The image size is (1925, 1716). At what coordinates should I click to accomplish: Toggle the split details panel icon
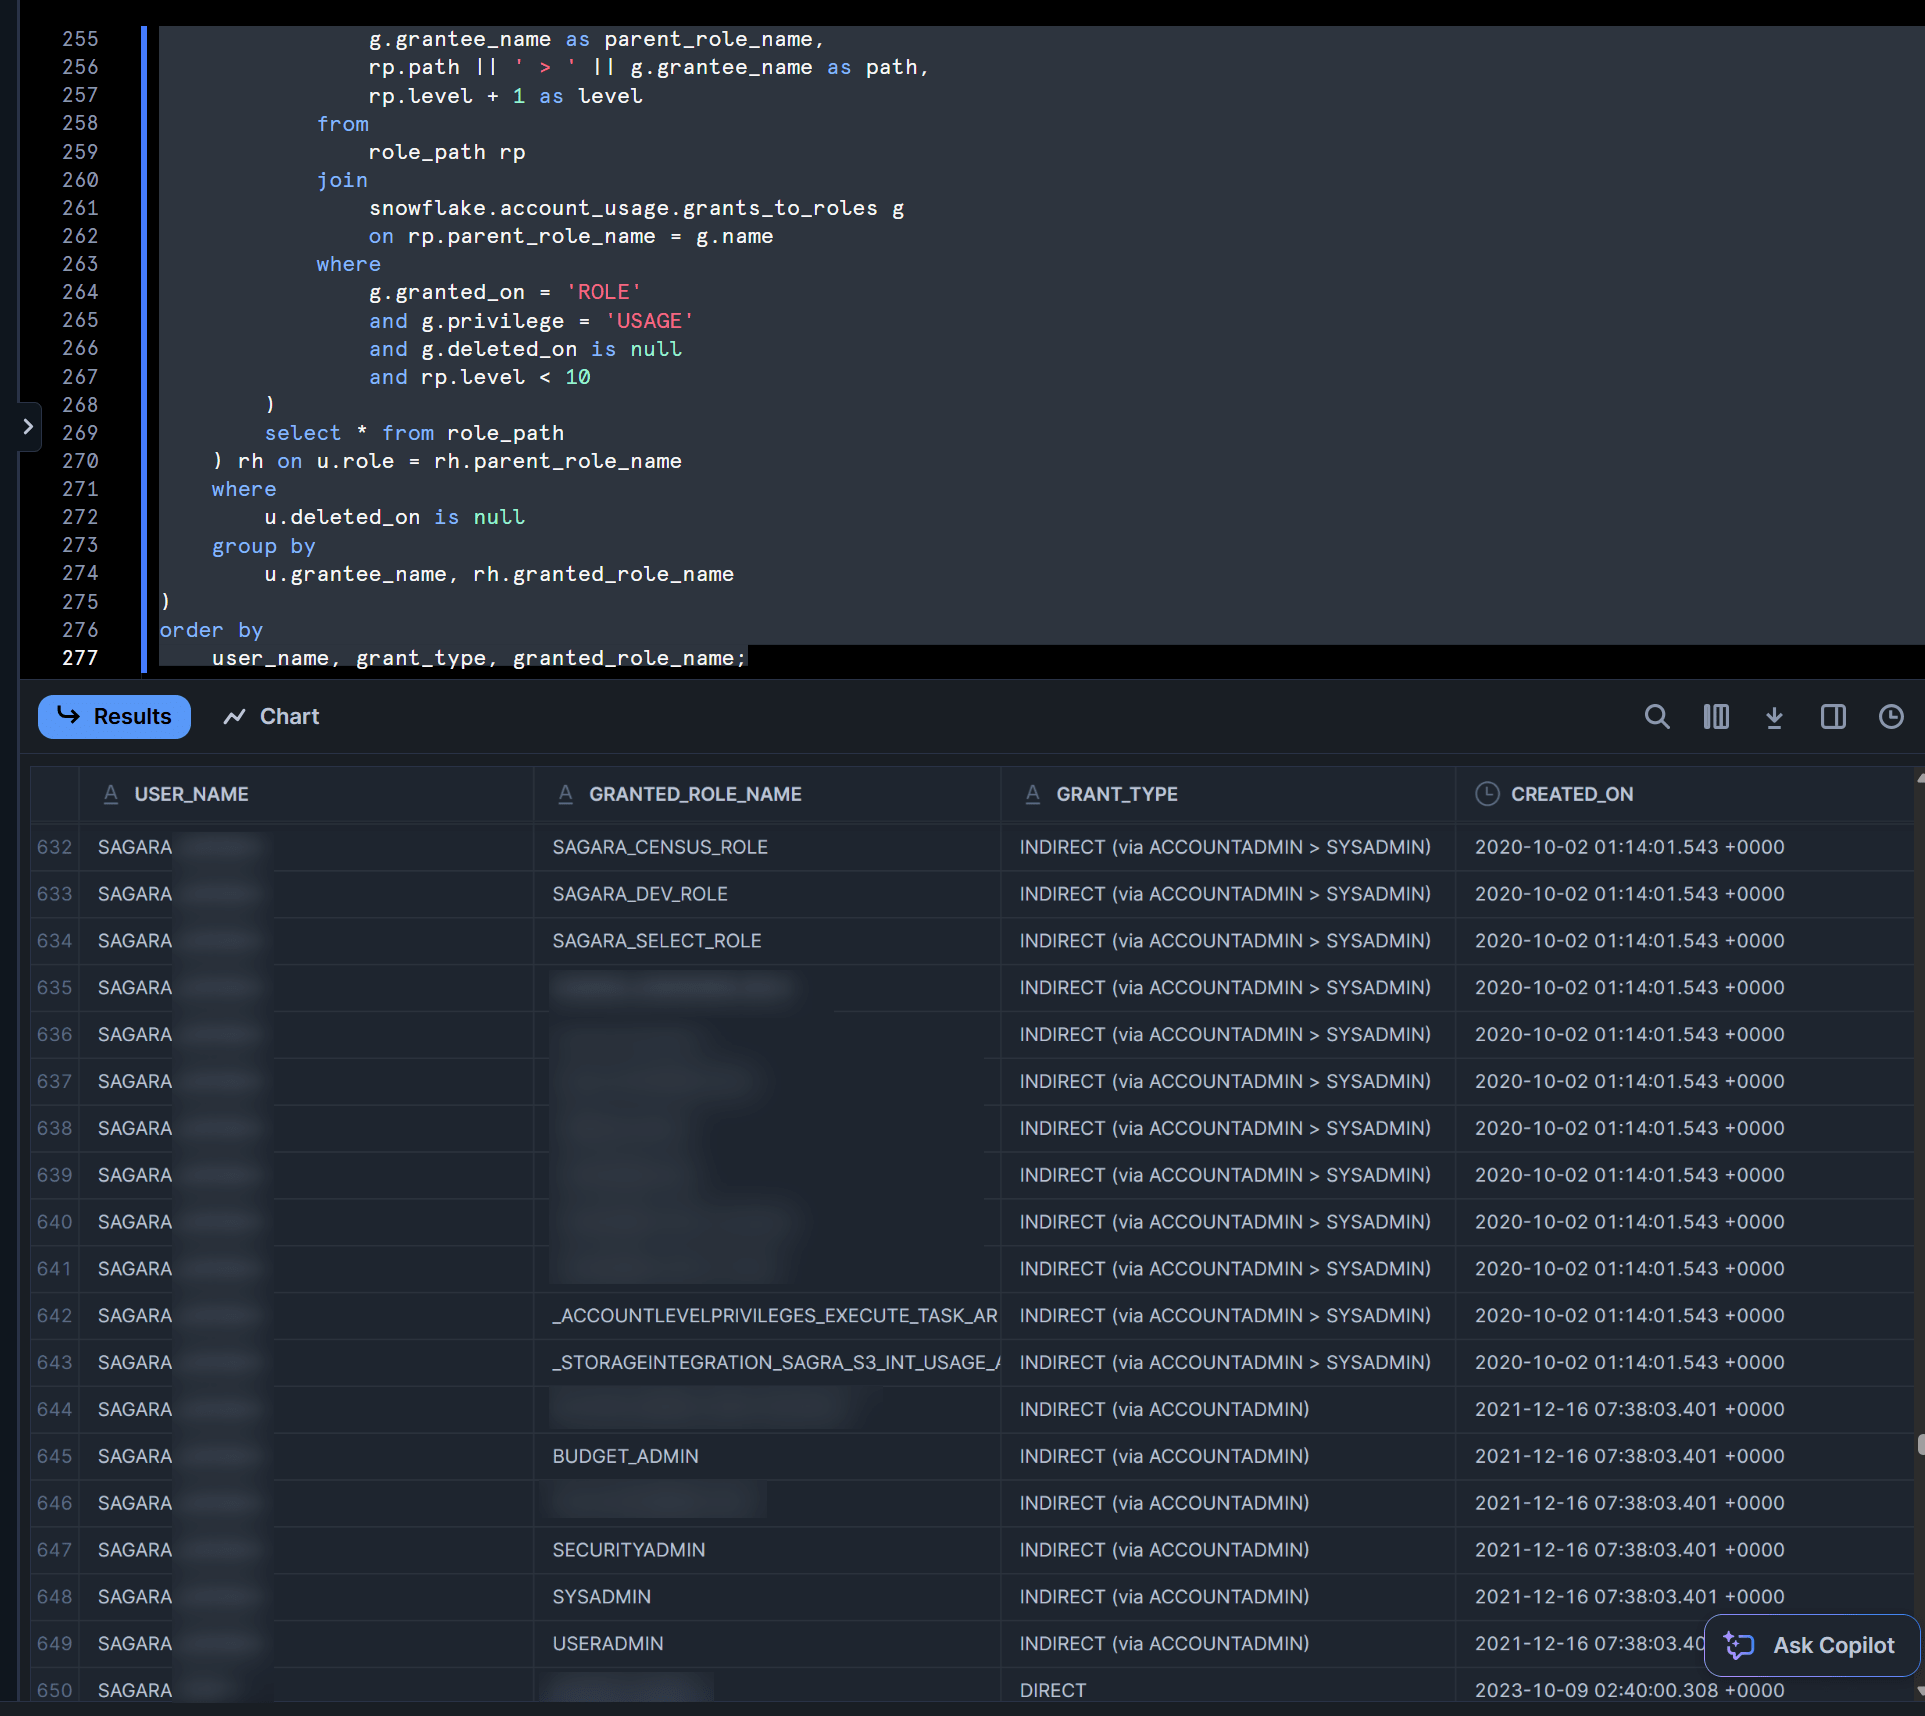click(x=1833, y=716)
